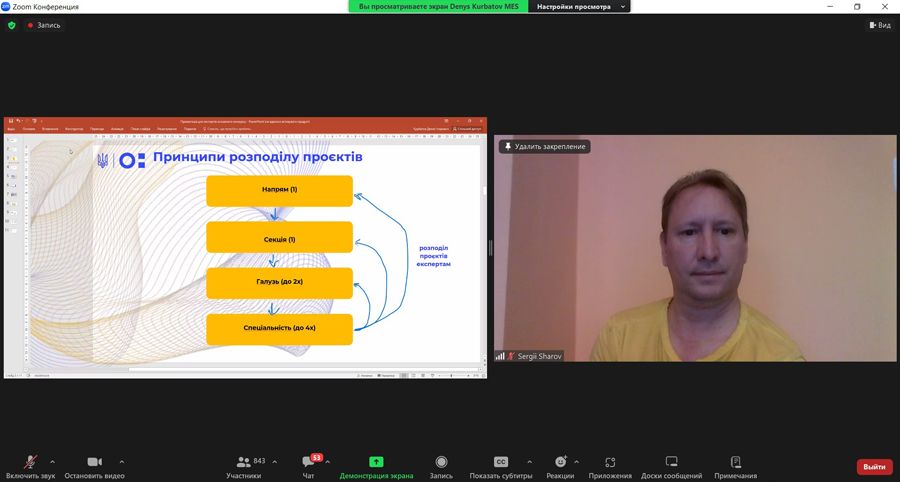Leave meeting with Выйти button
This screenshot has width=900, height=482.
pos(874,467)
